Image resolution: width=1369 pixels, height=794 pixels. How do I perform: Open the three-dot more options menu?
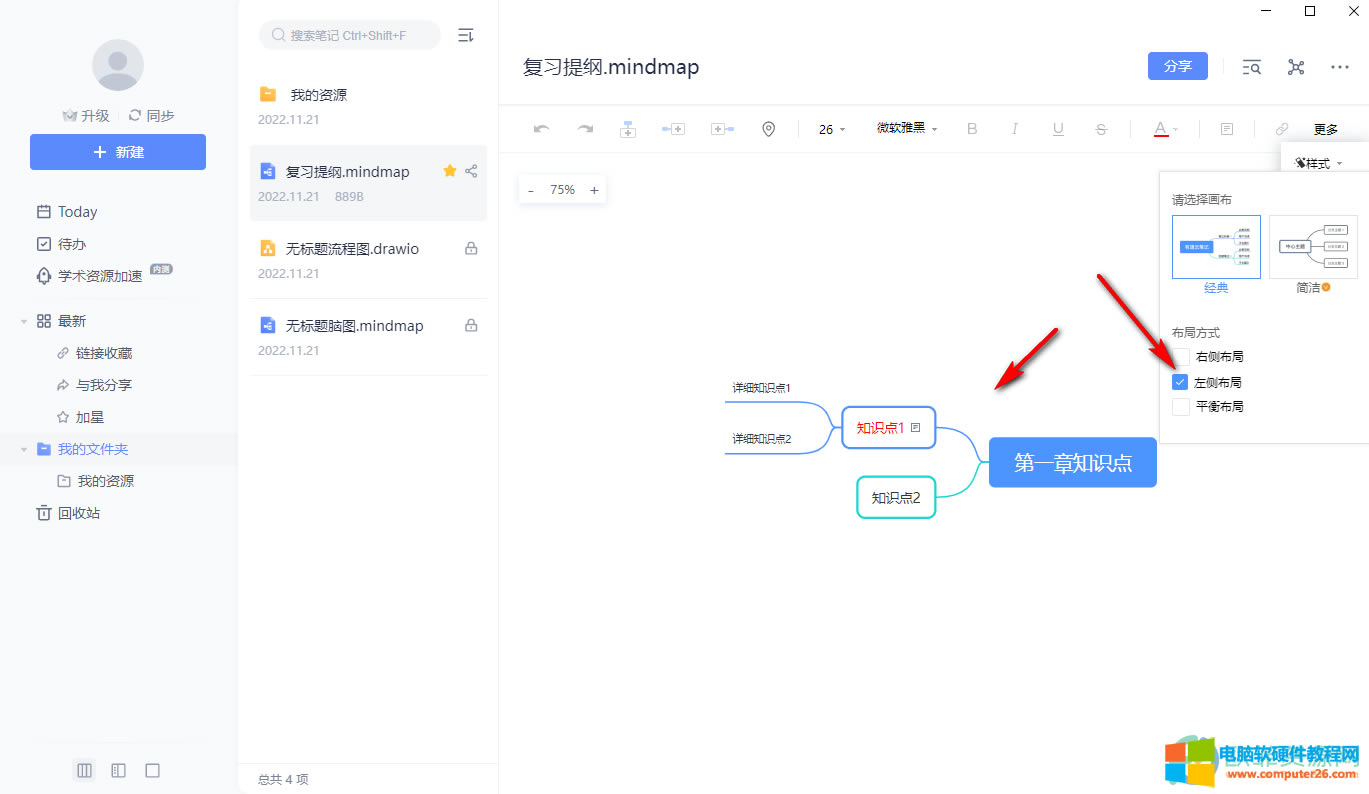(1340, 67)
